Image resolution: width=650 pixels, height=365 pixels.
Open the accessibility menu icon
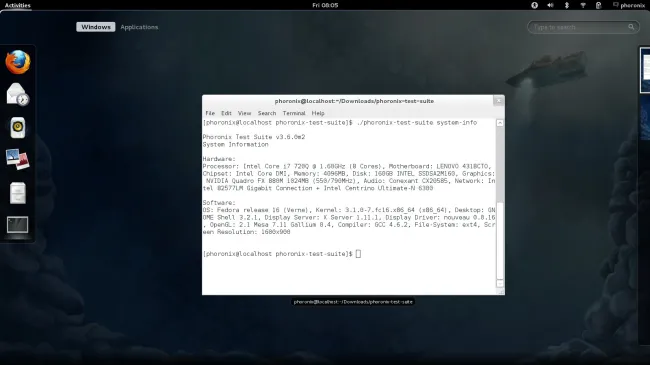(534, 5)
